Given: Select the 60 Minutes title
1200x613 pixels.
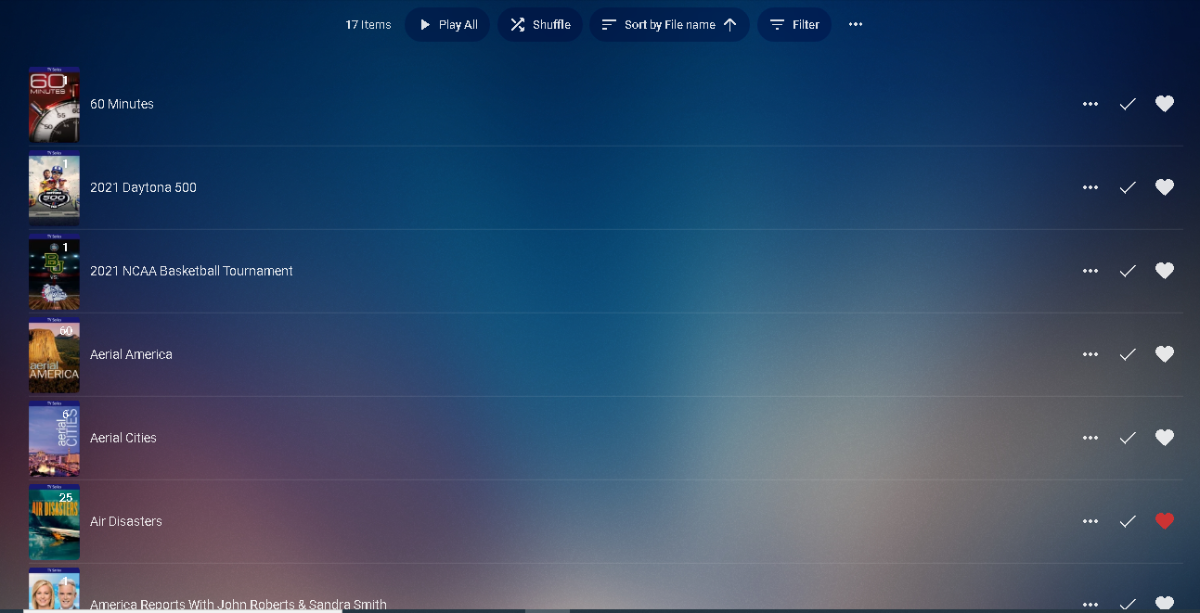Looking at the screenshot, I should coord(122,104).
